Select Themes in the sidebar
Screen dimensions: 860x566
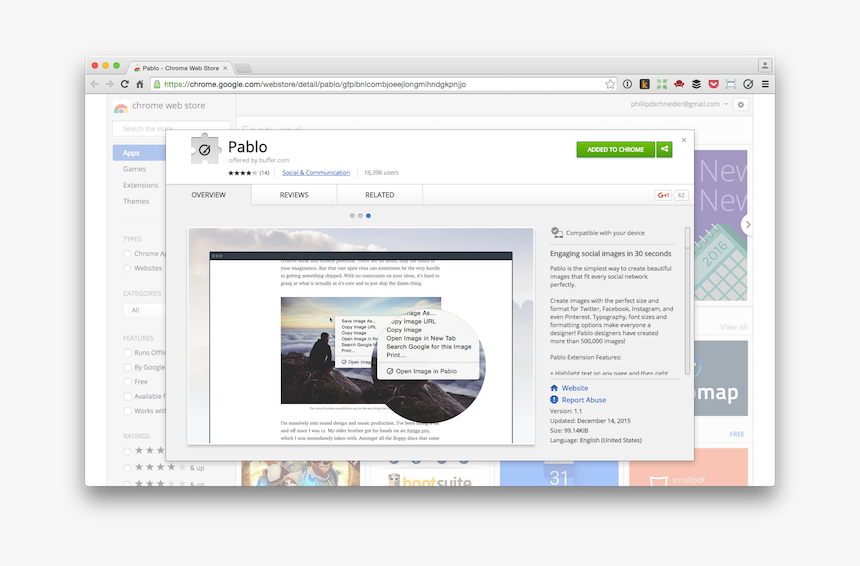tap(136, 201)
